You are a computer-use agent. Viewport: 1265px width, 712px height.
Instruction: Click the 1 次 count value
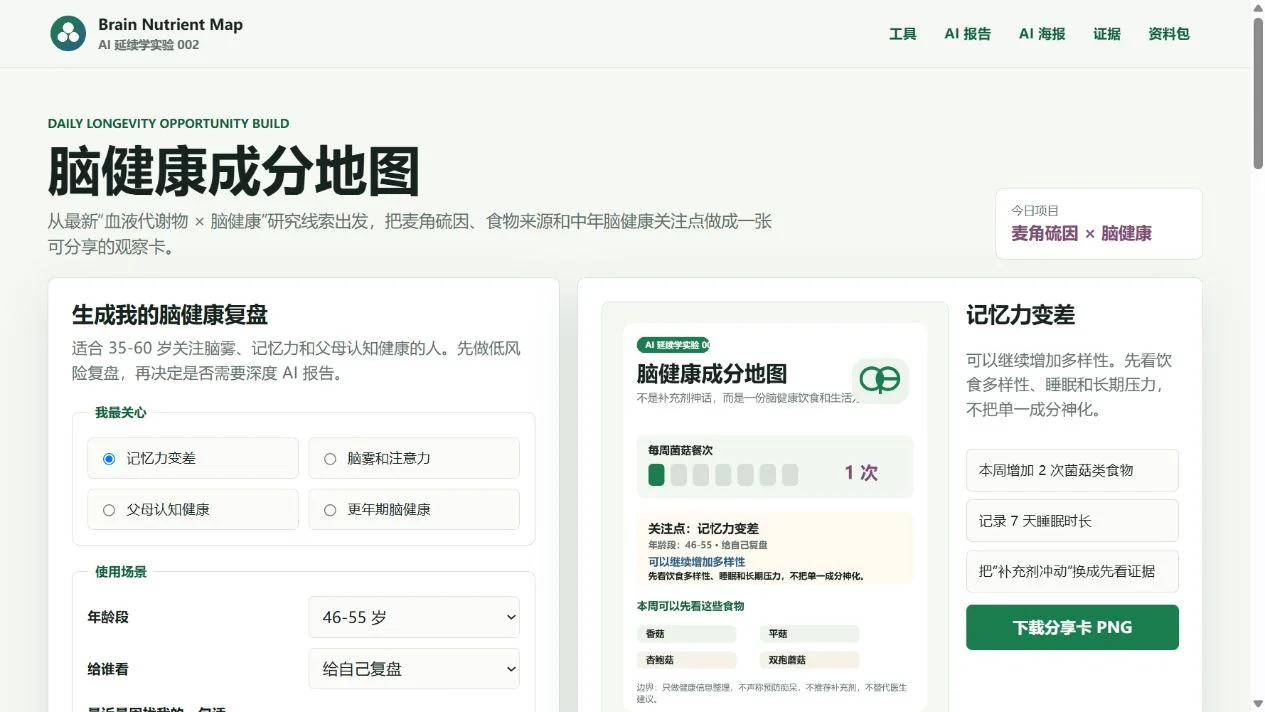[861, 473]
